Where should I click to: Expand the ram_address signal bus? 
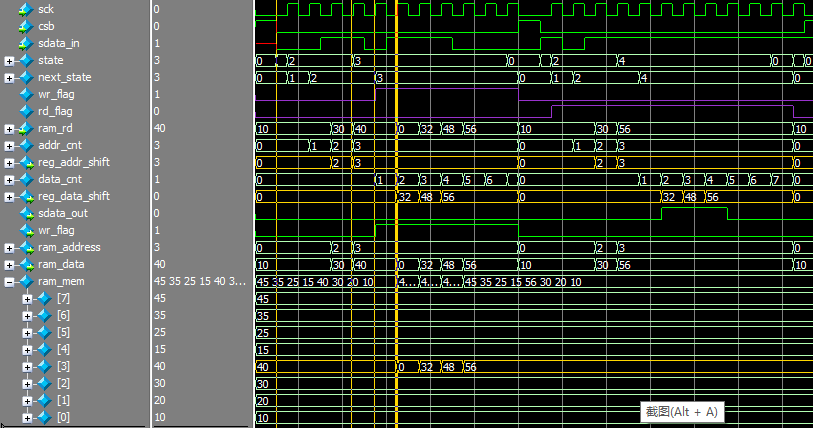pos(9,248)
